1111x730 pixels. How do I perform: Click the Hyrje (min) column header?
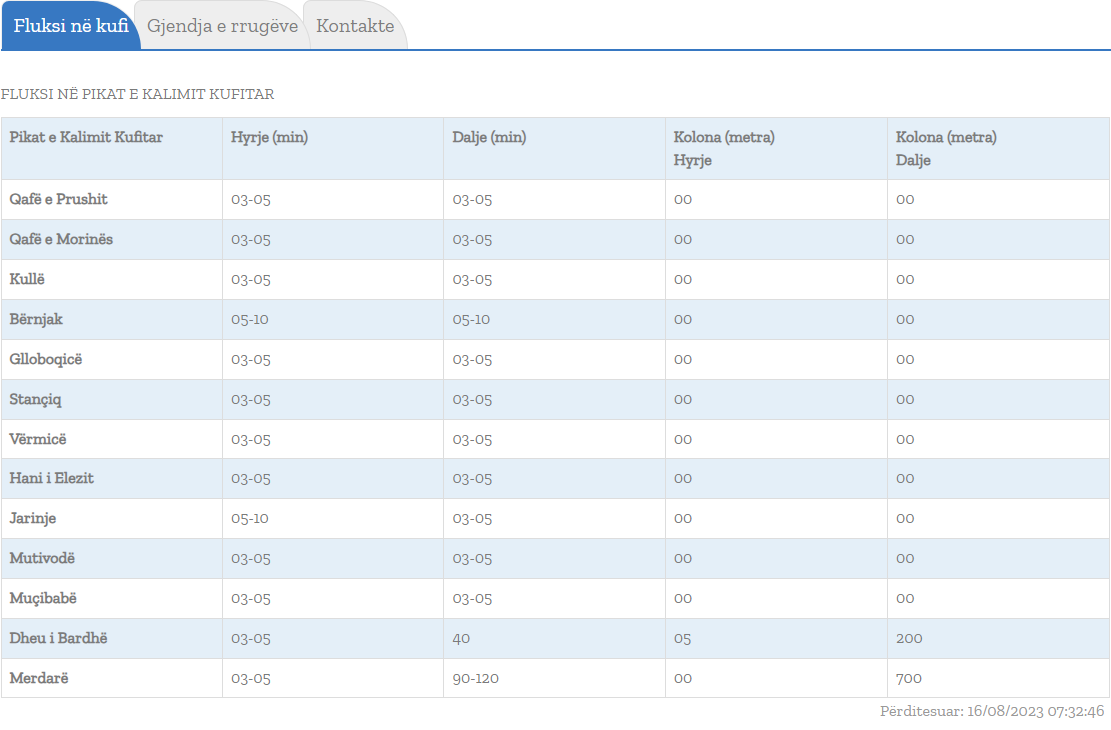click(269, 137)
